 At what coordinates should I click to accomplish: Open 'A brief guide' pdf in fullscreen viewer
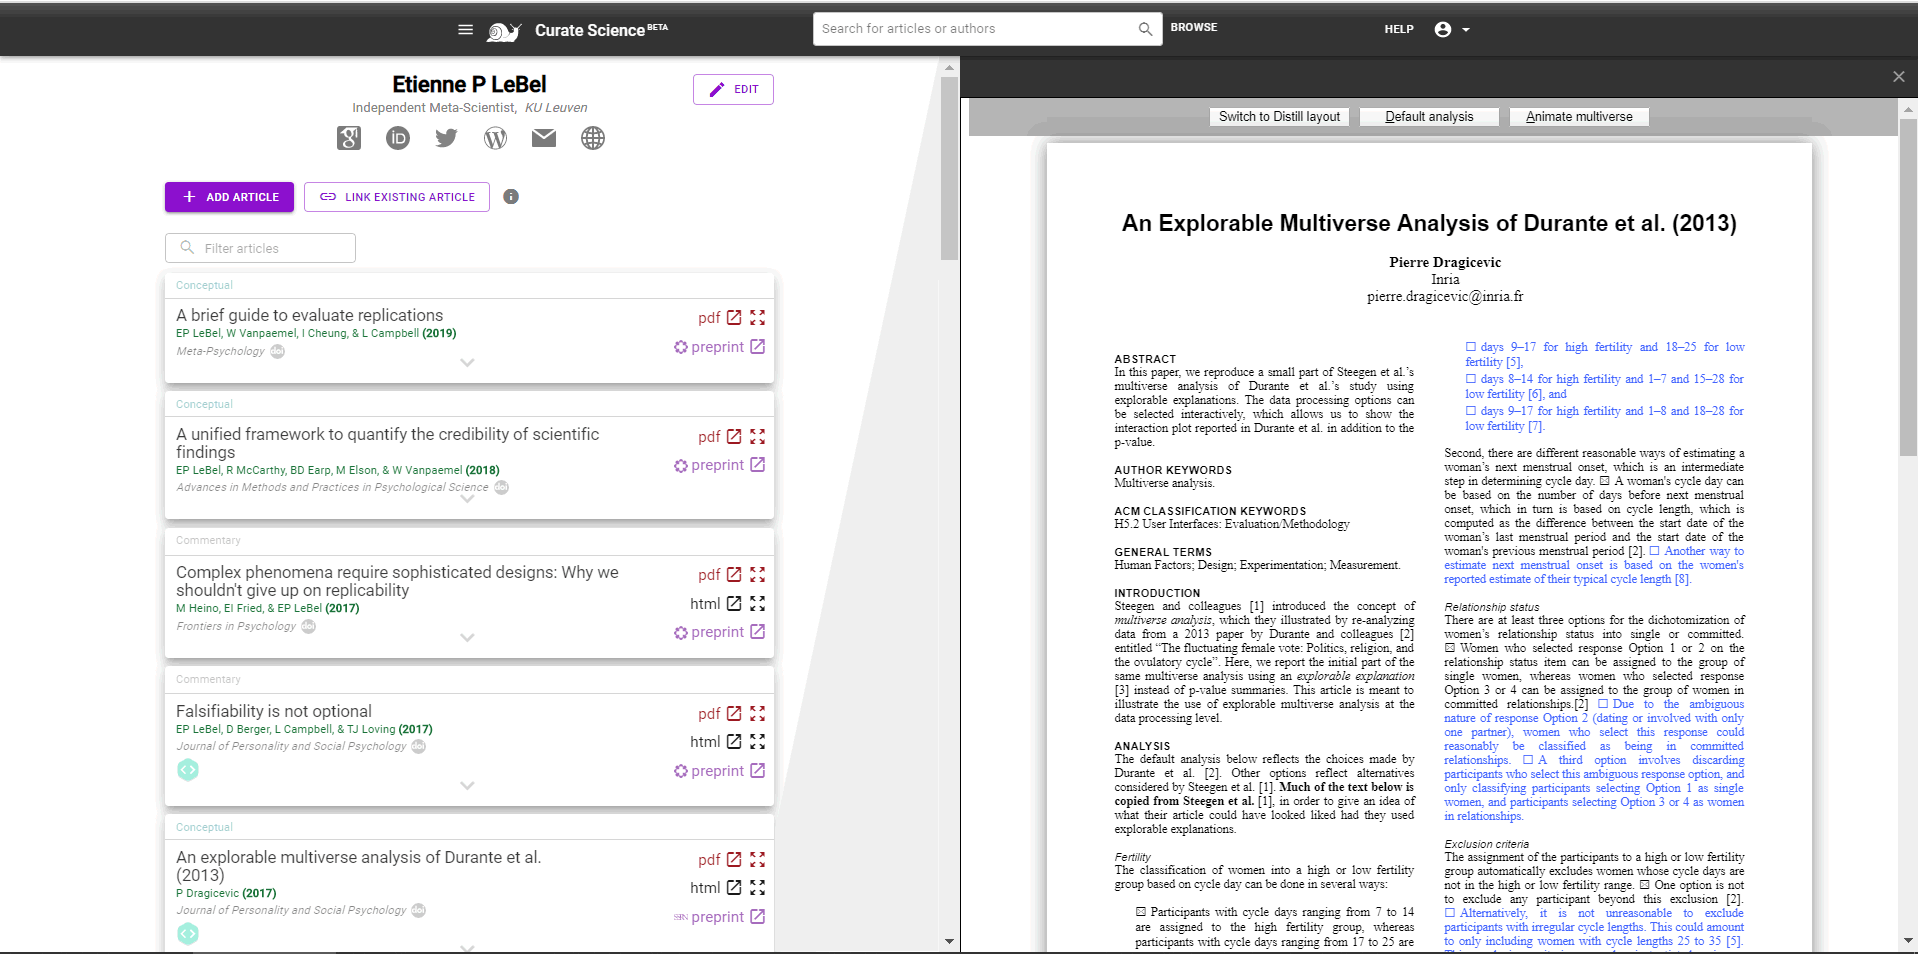[x=758, y=317]
